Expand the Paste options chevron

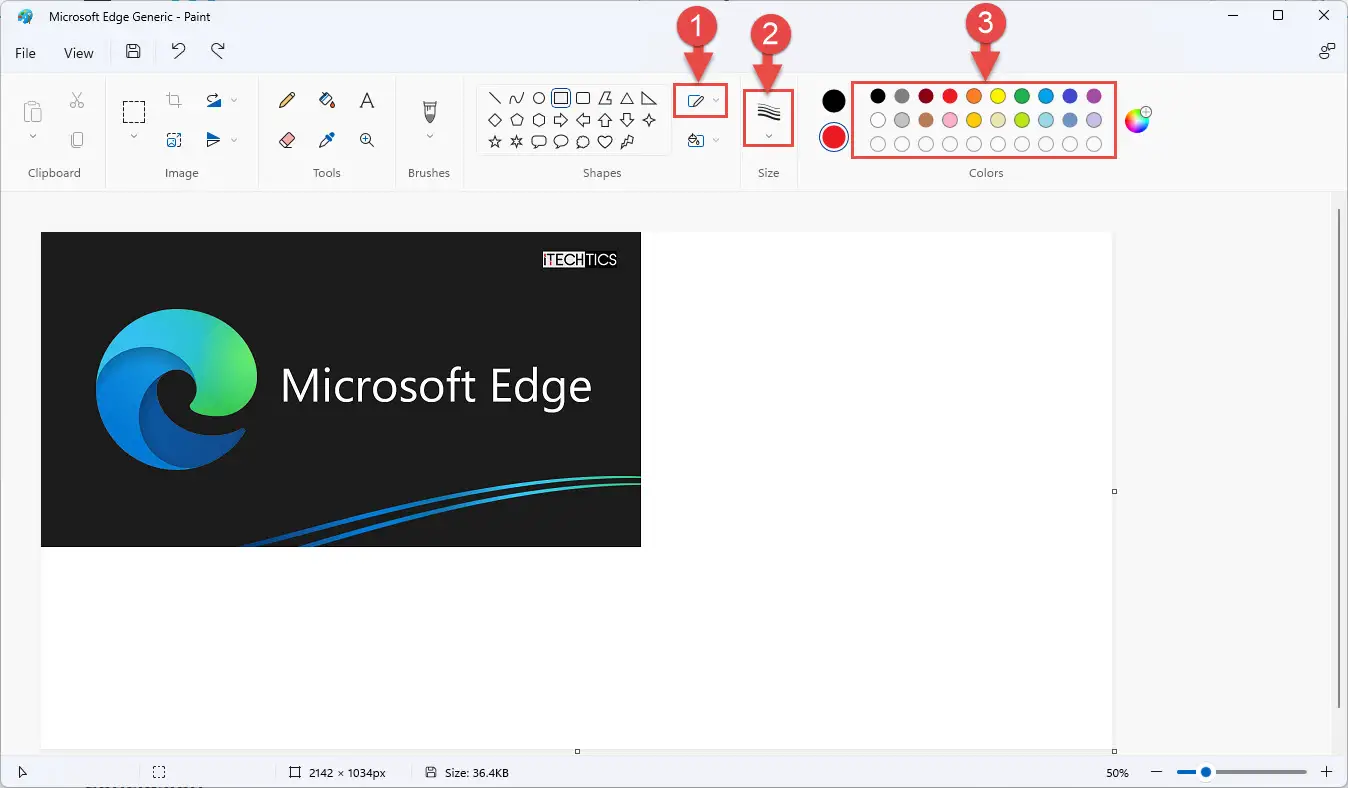(33, 136)
